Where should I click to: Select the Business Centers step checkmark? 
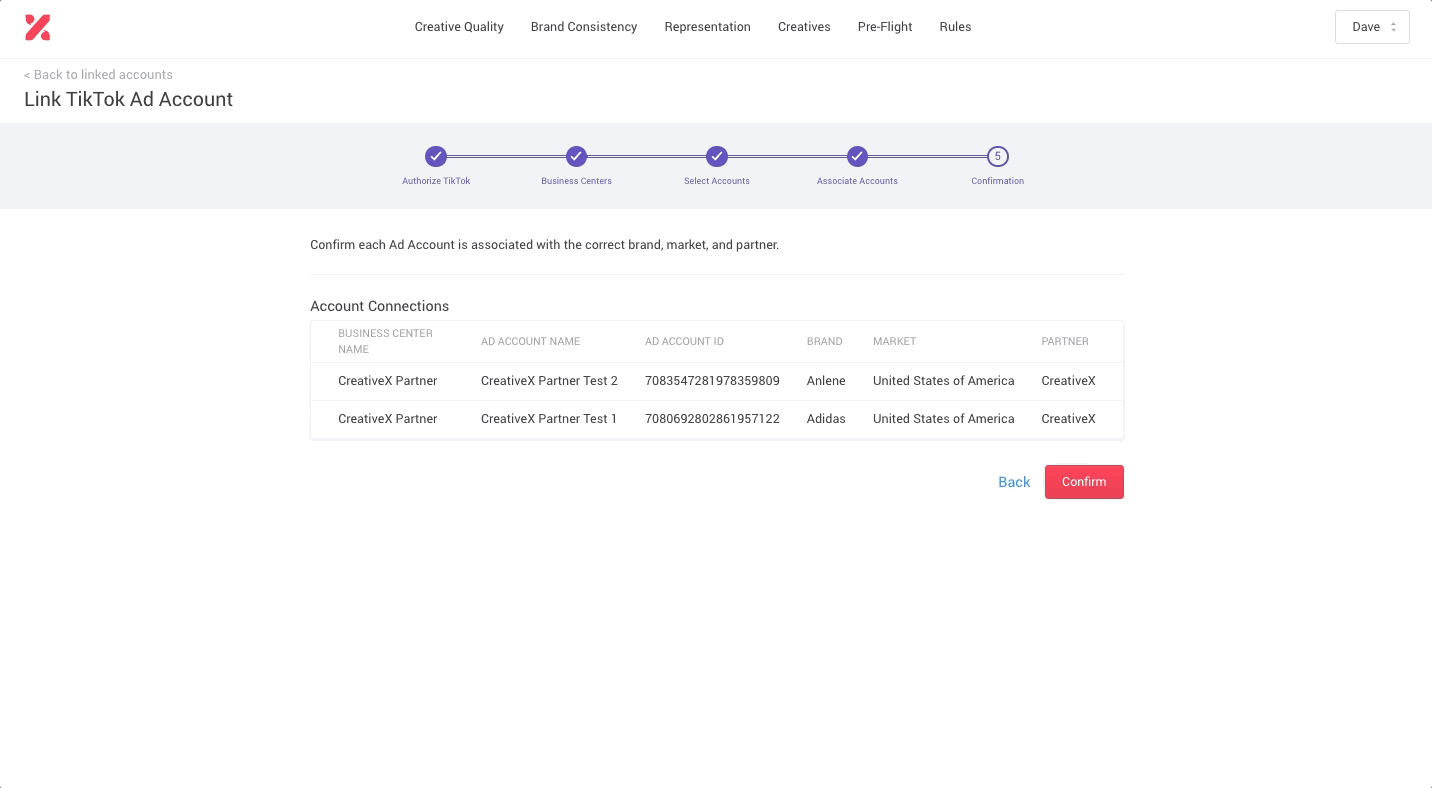(576, 156)
